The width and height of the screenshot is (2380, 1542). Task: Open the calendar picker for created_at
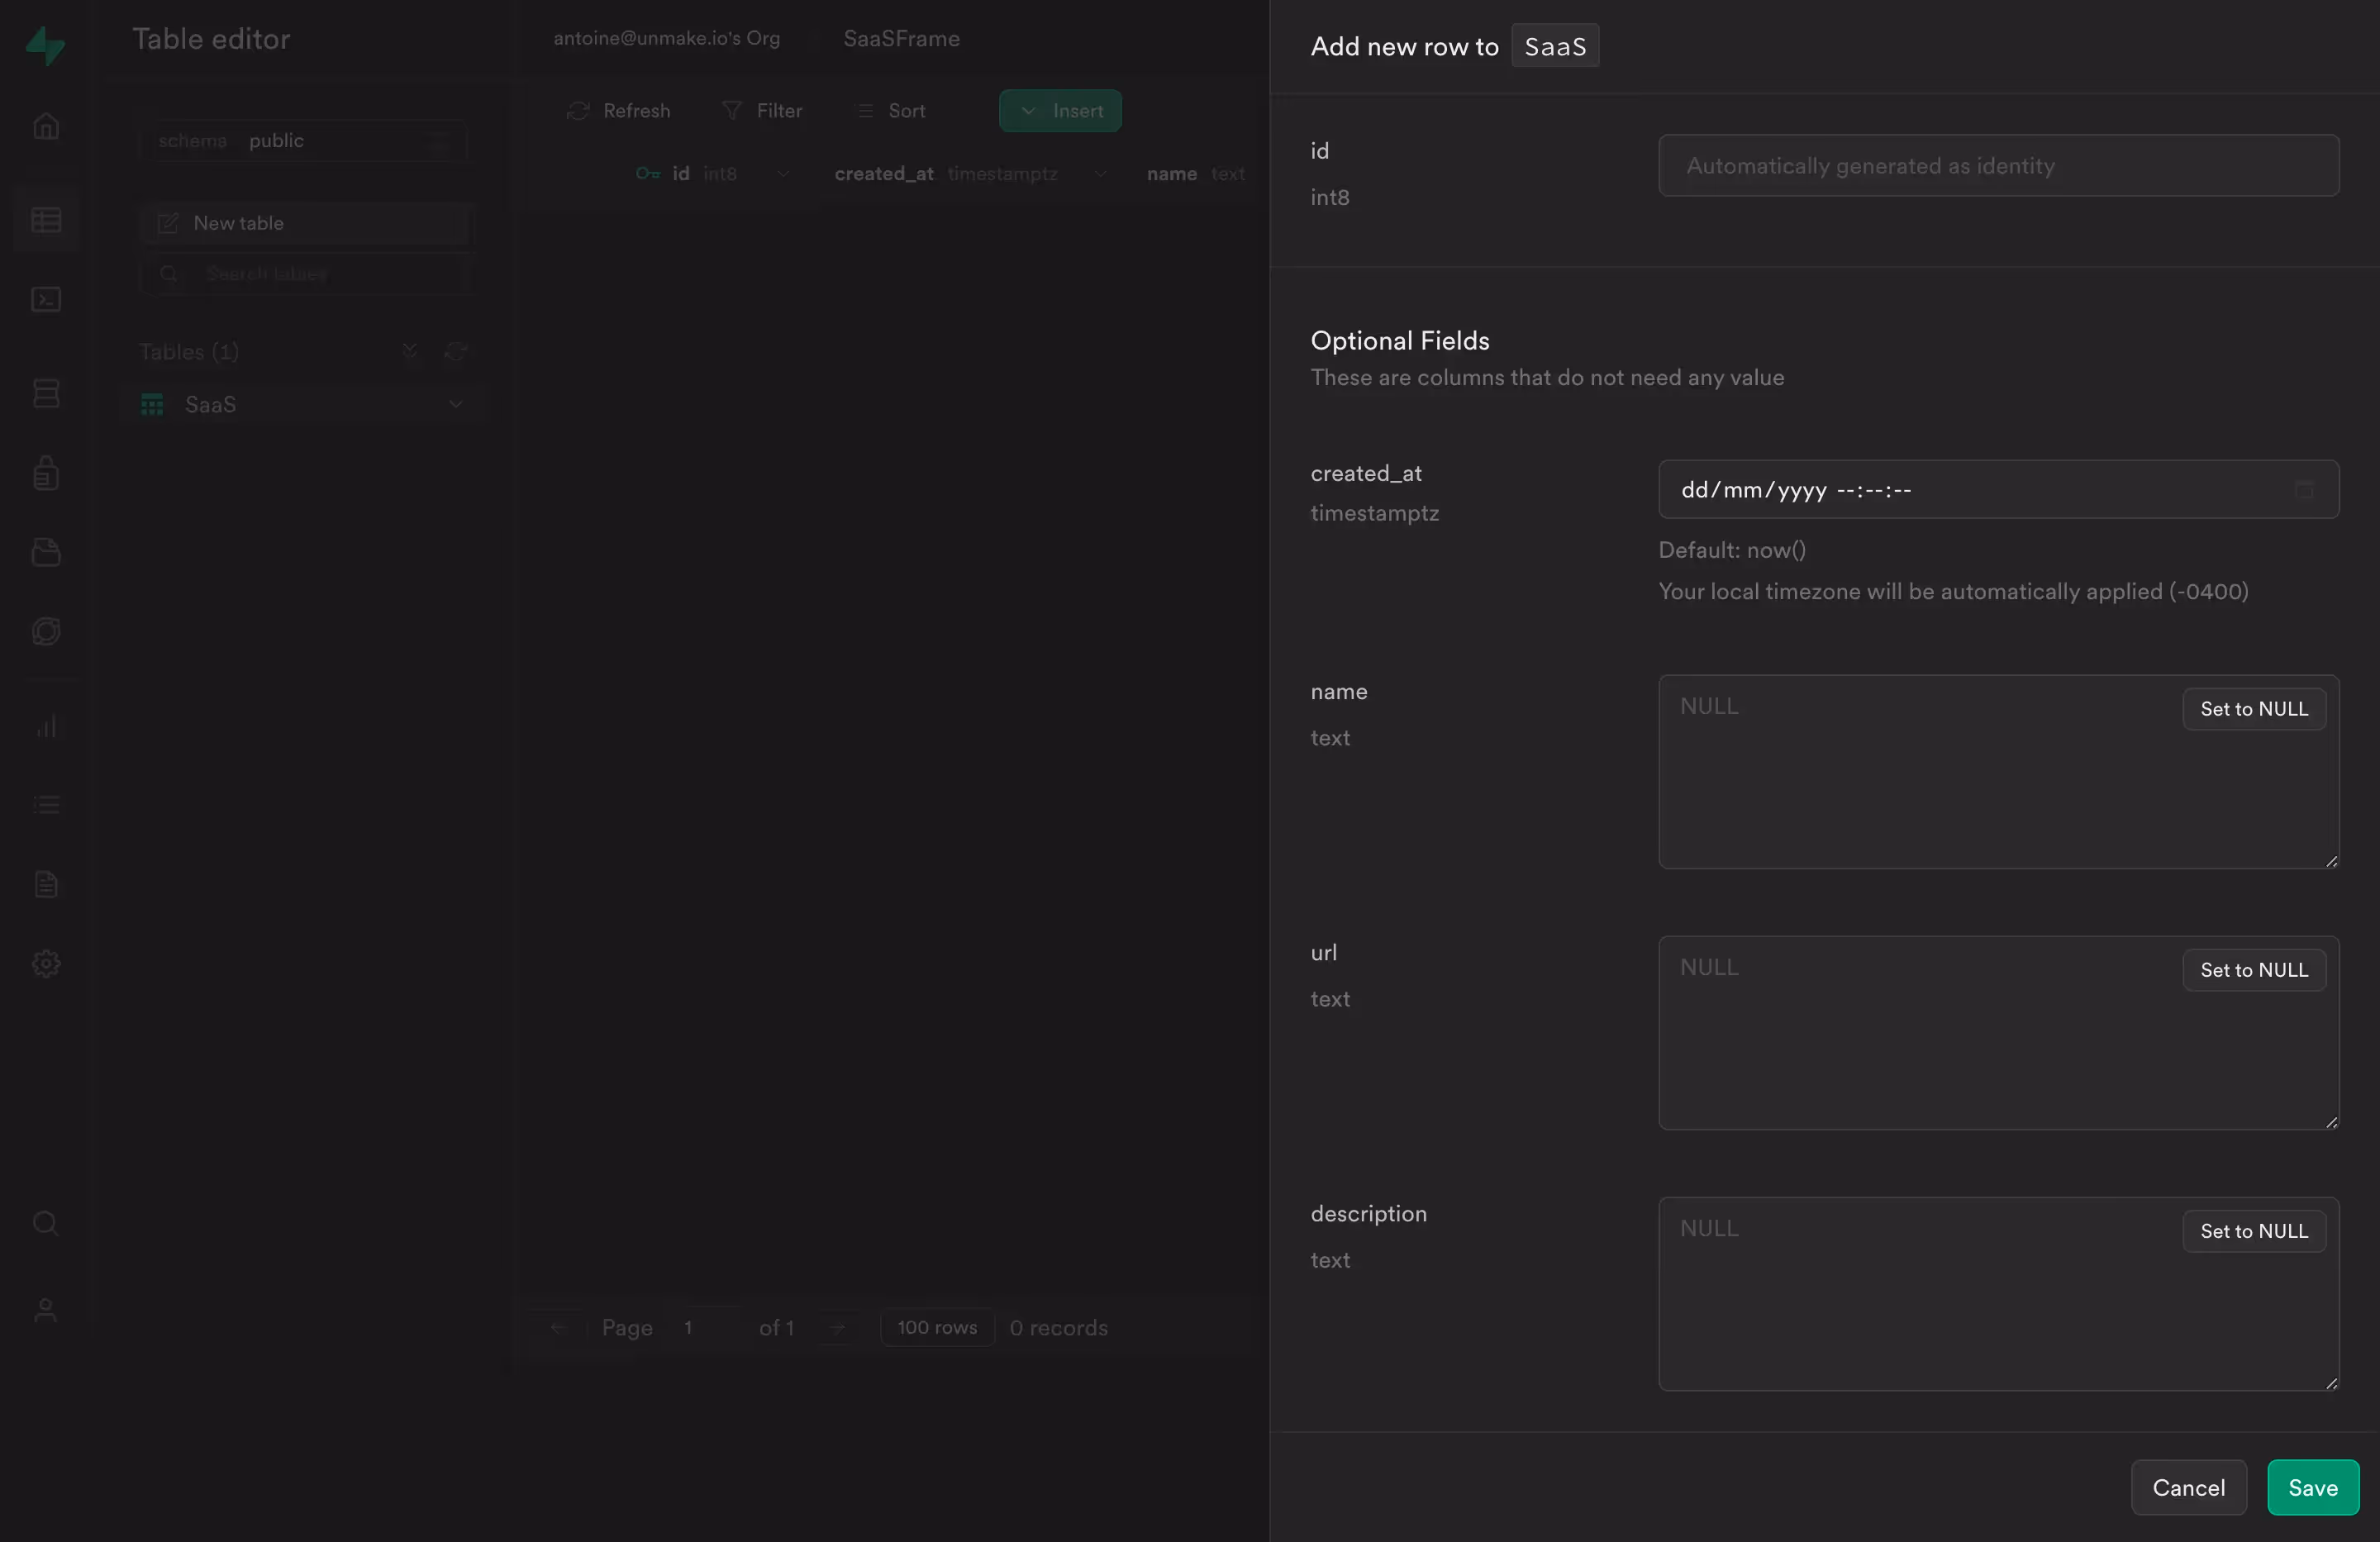[x=2304, y=490]
